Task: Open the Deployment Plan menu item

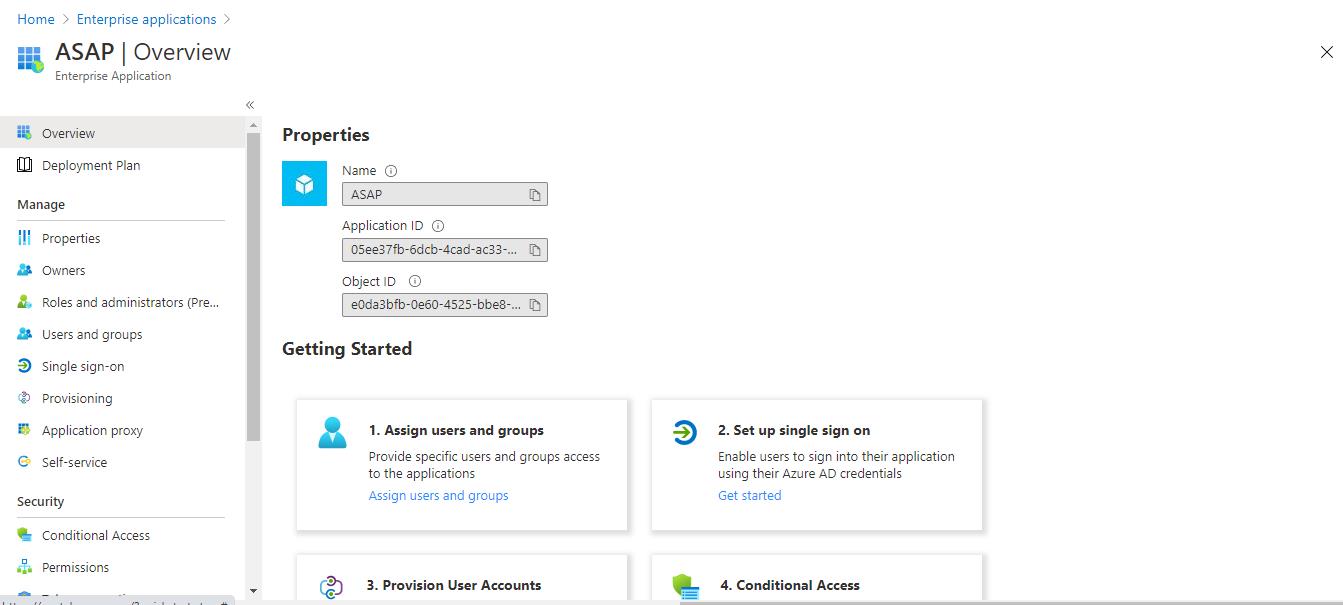Action: click(x=91, y=165)
